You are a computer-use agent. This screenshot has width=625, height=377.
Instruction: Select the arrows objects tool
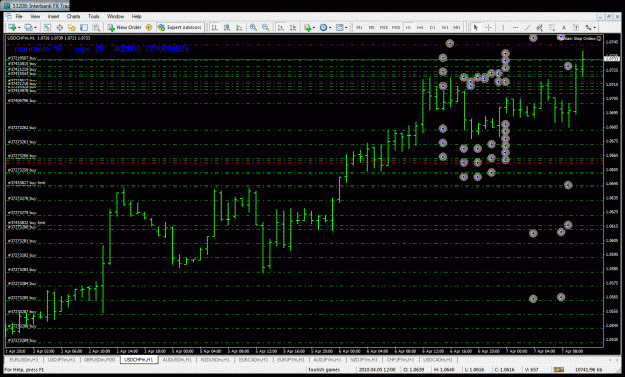coord(588,27)
